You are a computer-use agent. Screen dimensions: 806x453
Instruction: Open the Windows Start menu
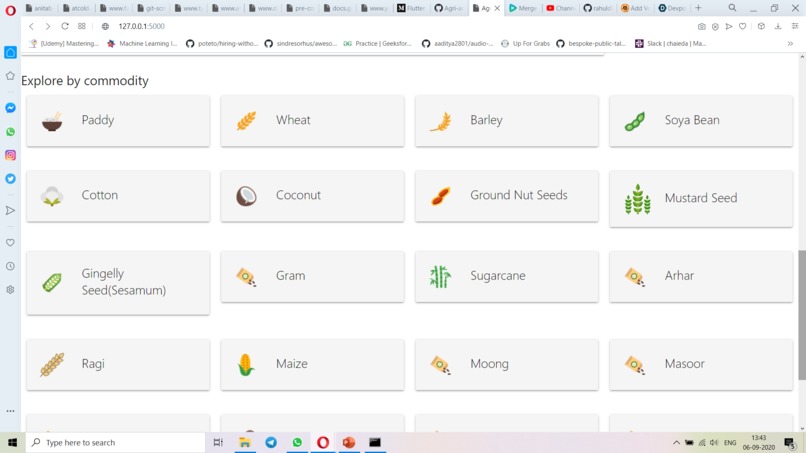12,443
